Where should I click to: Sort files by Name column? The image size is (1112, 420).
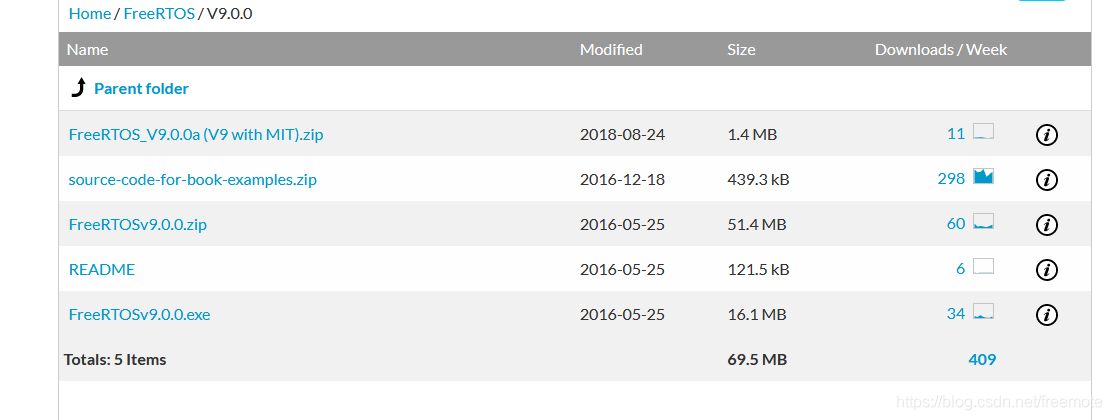pos(88,49)
